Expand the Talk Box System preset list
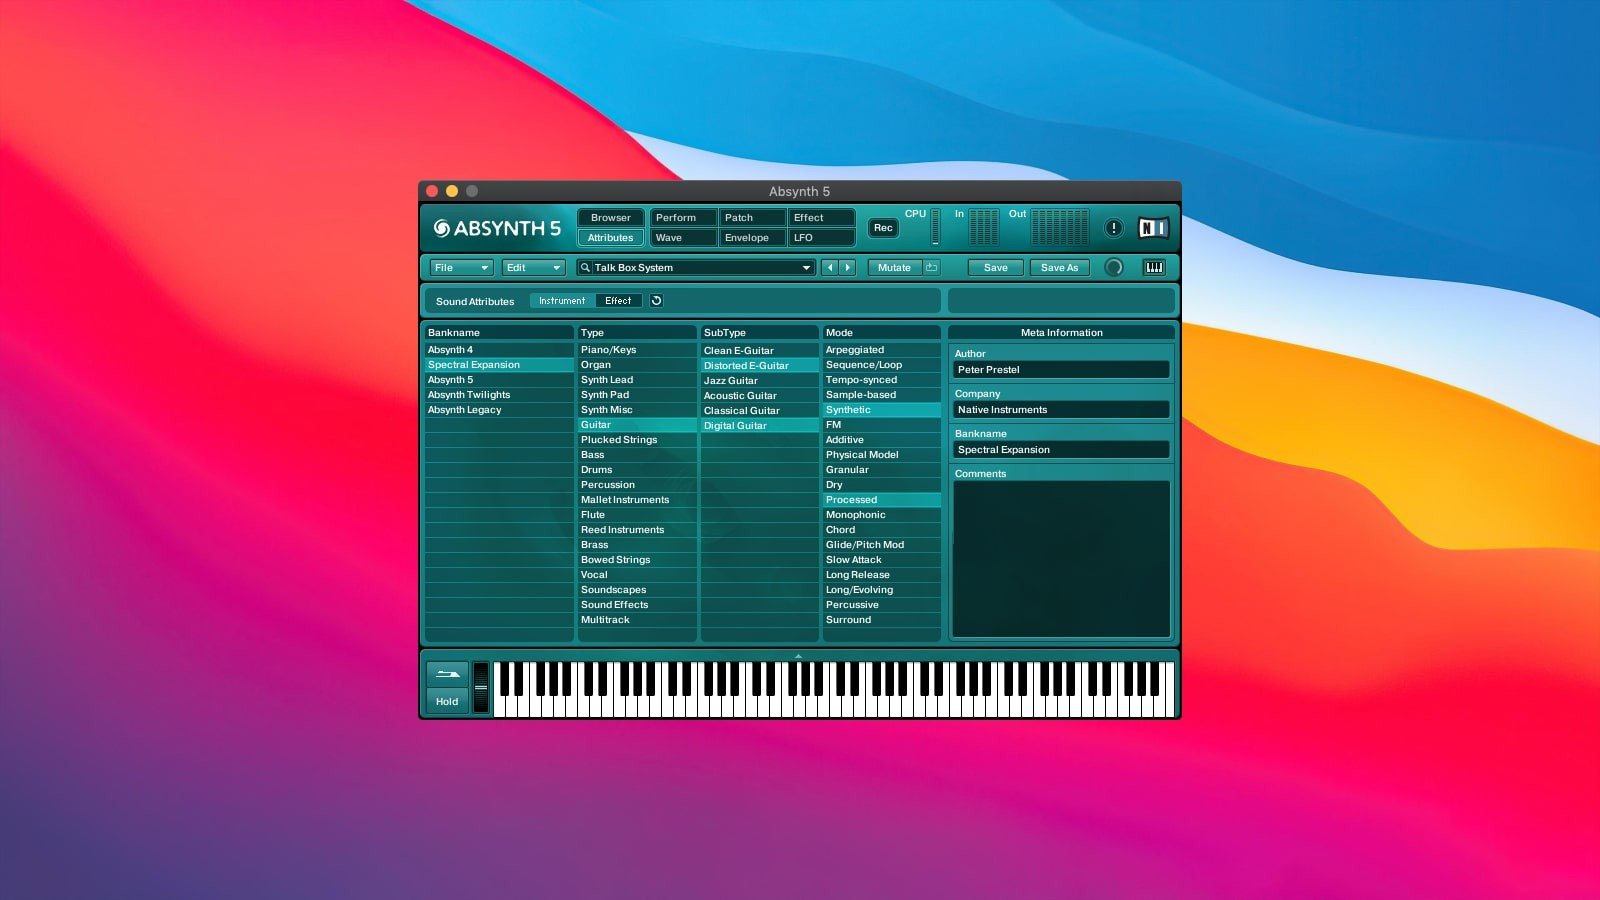1600x900 pixels. tap(806, 267)
